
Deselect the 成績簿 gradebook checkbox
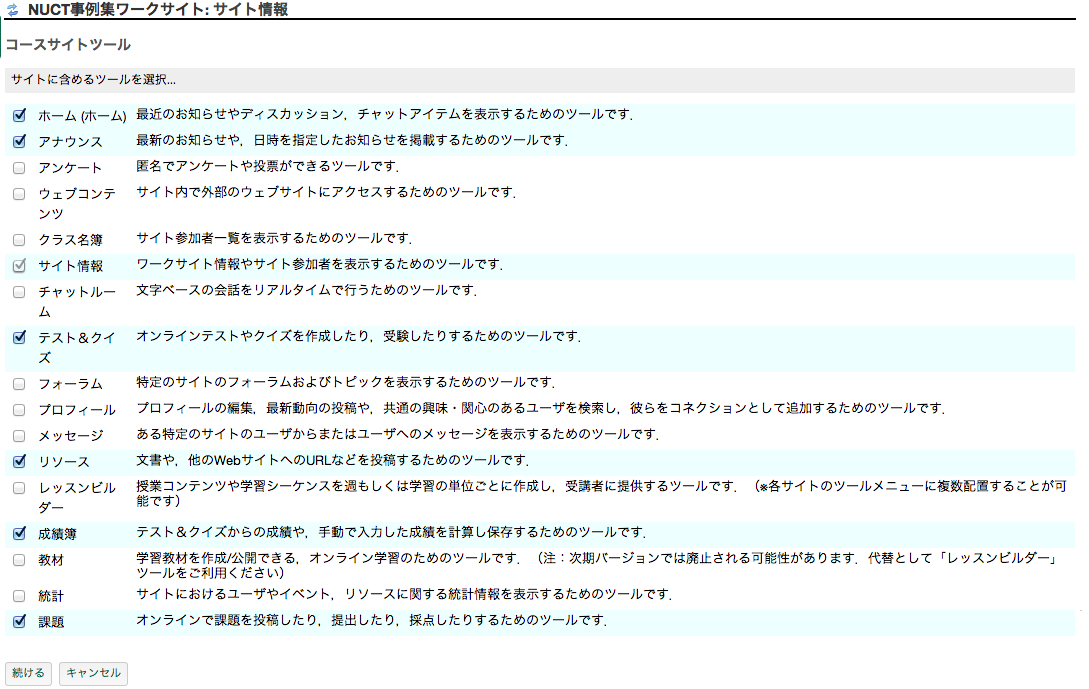click(19, 534)
